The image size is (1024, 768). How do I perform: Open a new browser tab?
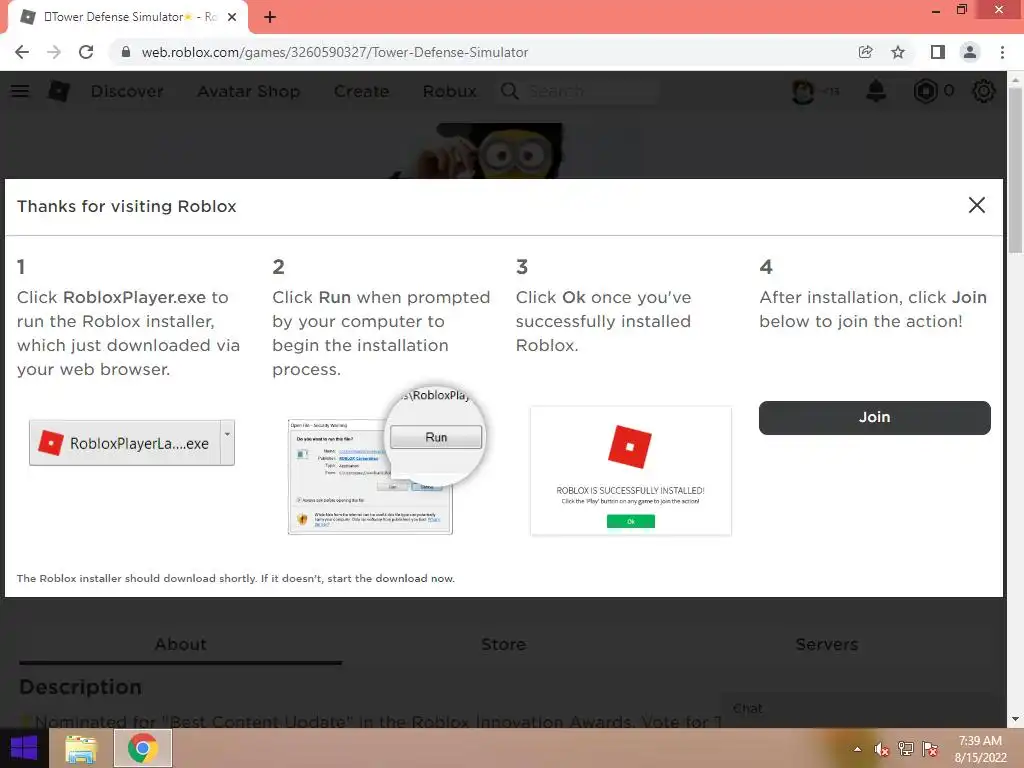[270, 17]
